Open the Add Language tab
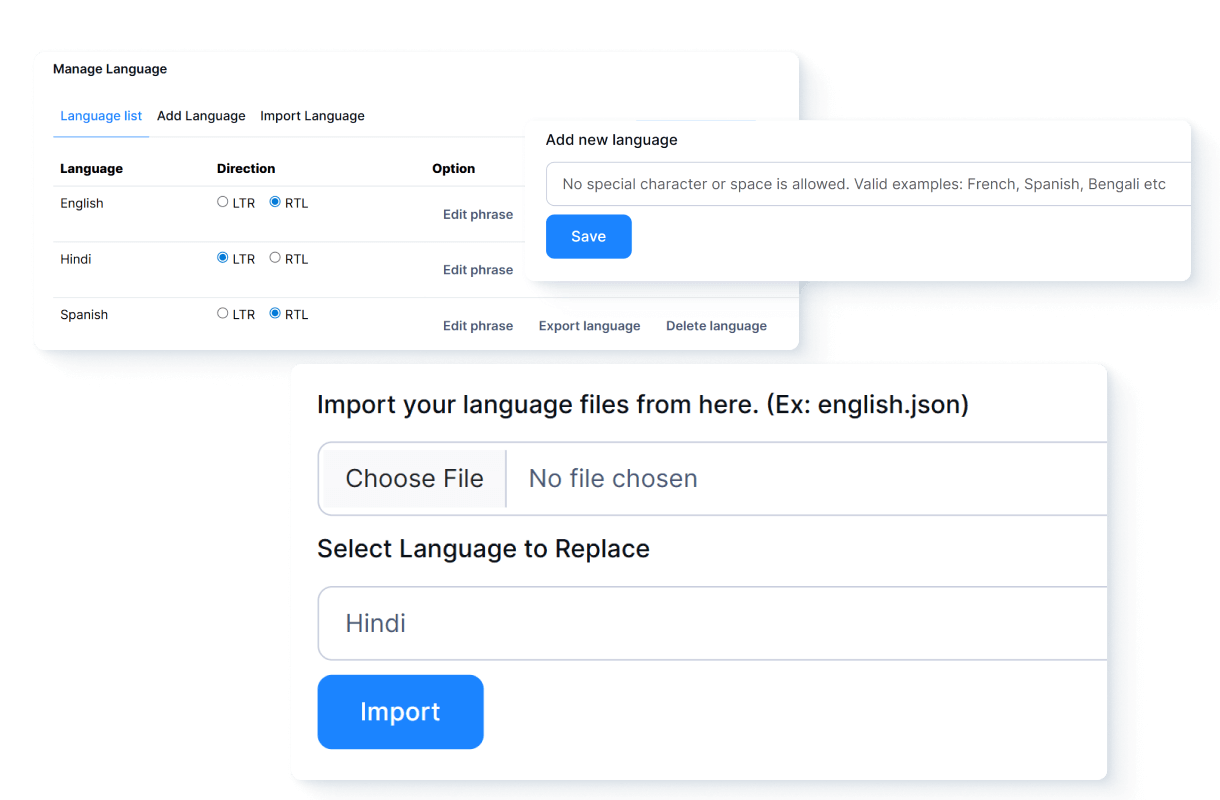The width and height of the screenshot is (1220, 800). click(201, 116)
